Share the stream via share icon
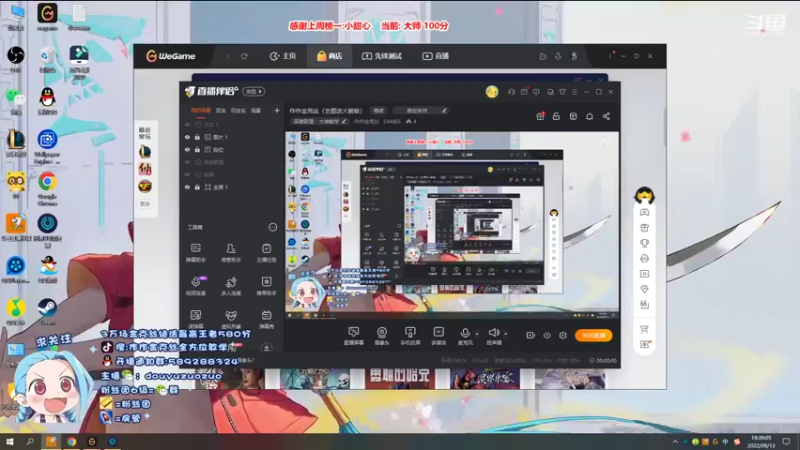This screenshot has width=800, height=450. coord(606,116)
